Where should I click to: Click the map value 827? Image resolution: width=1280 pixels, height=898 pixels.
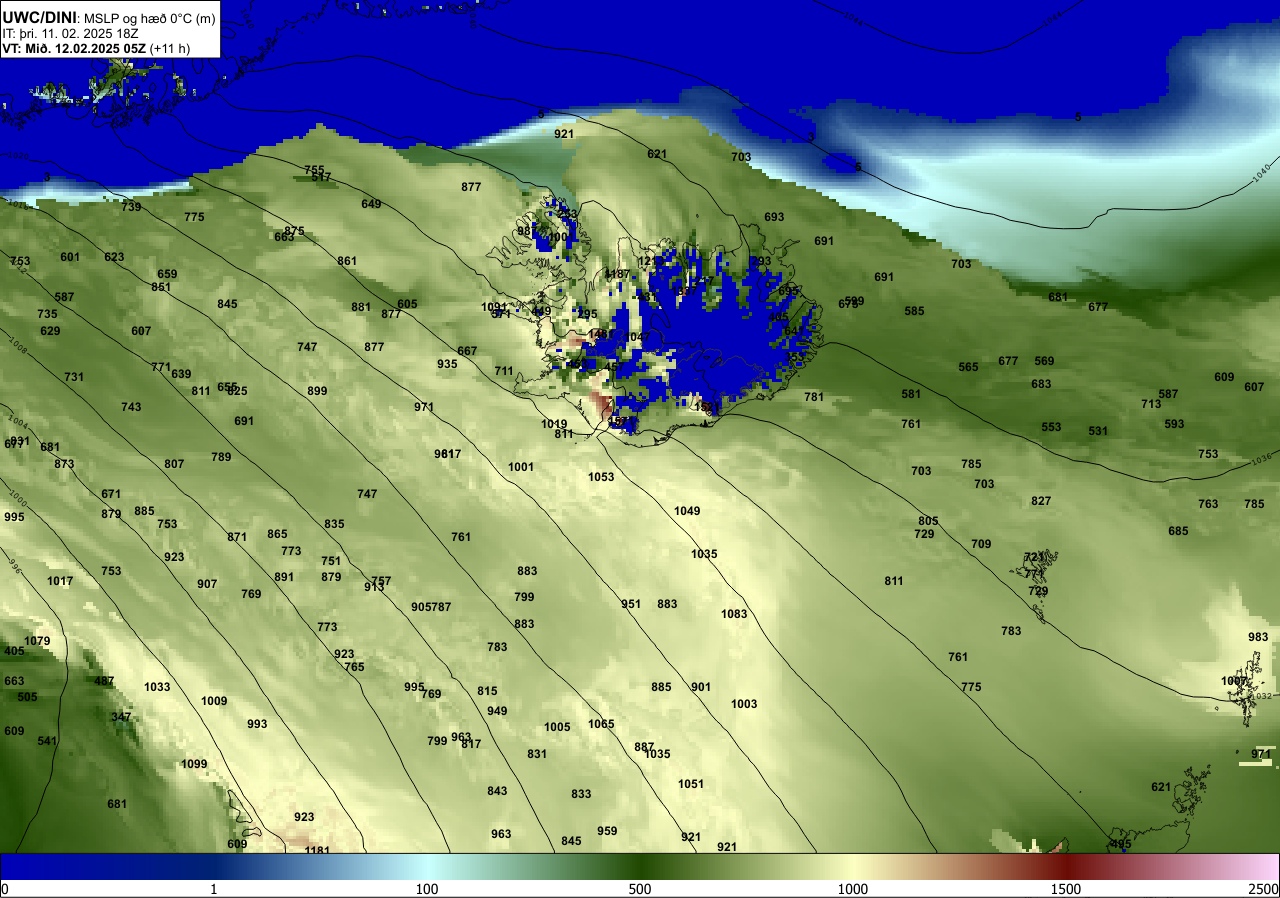(1041, 501)
